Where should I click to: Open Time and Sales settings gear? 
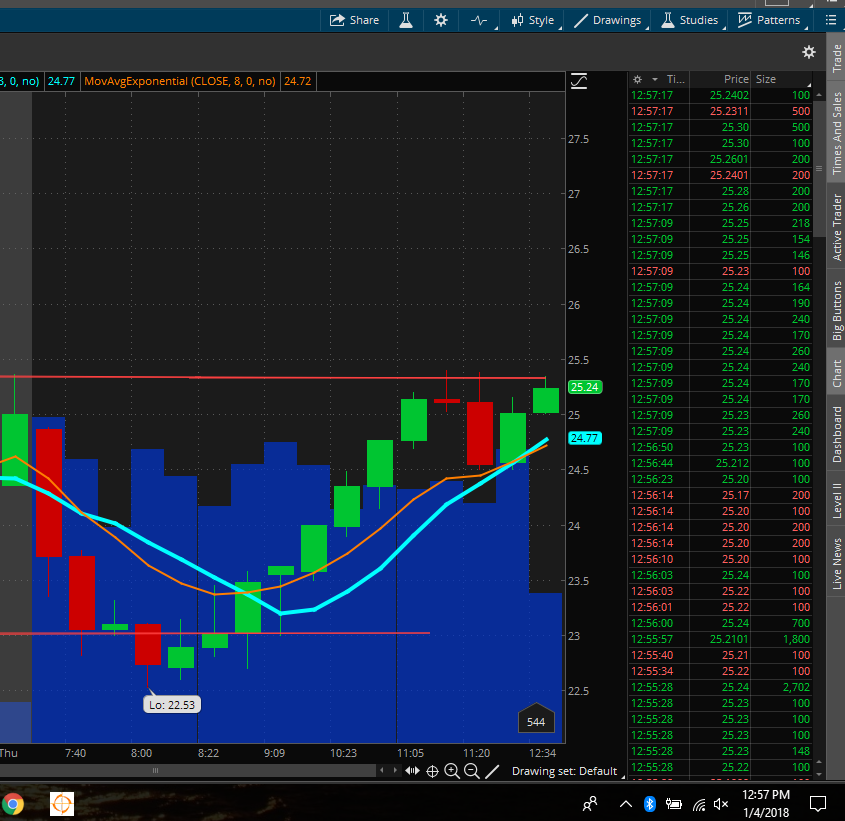click(638, 79)
